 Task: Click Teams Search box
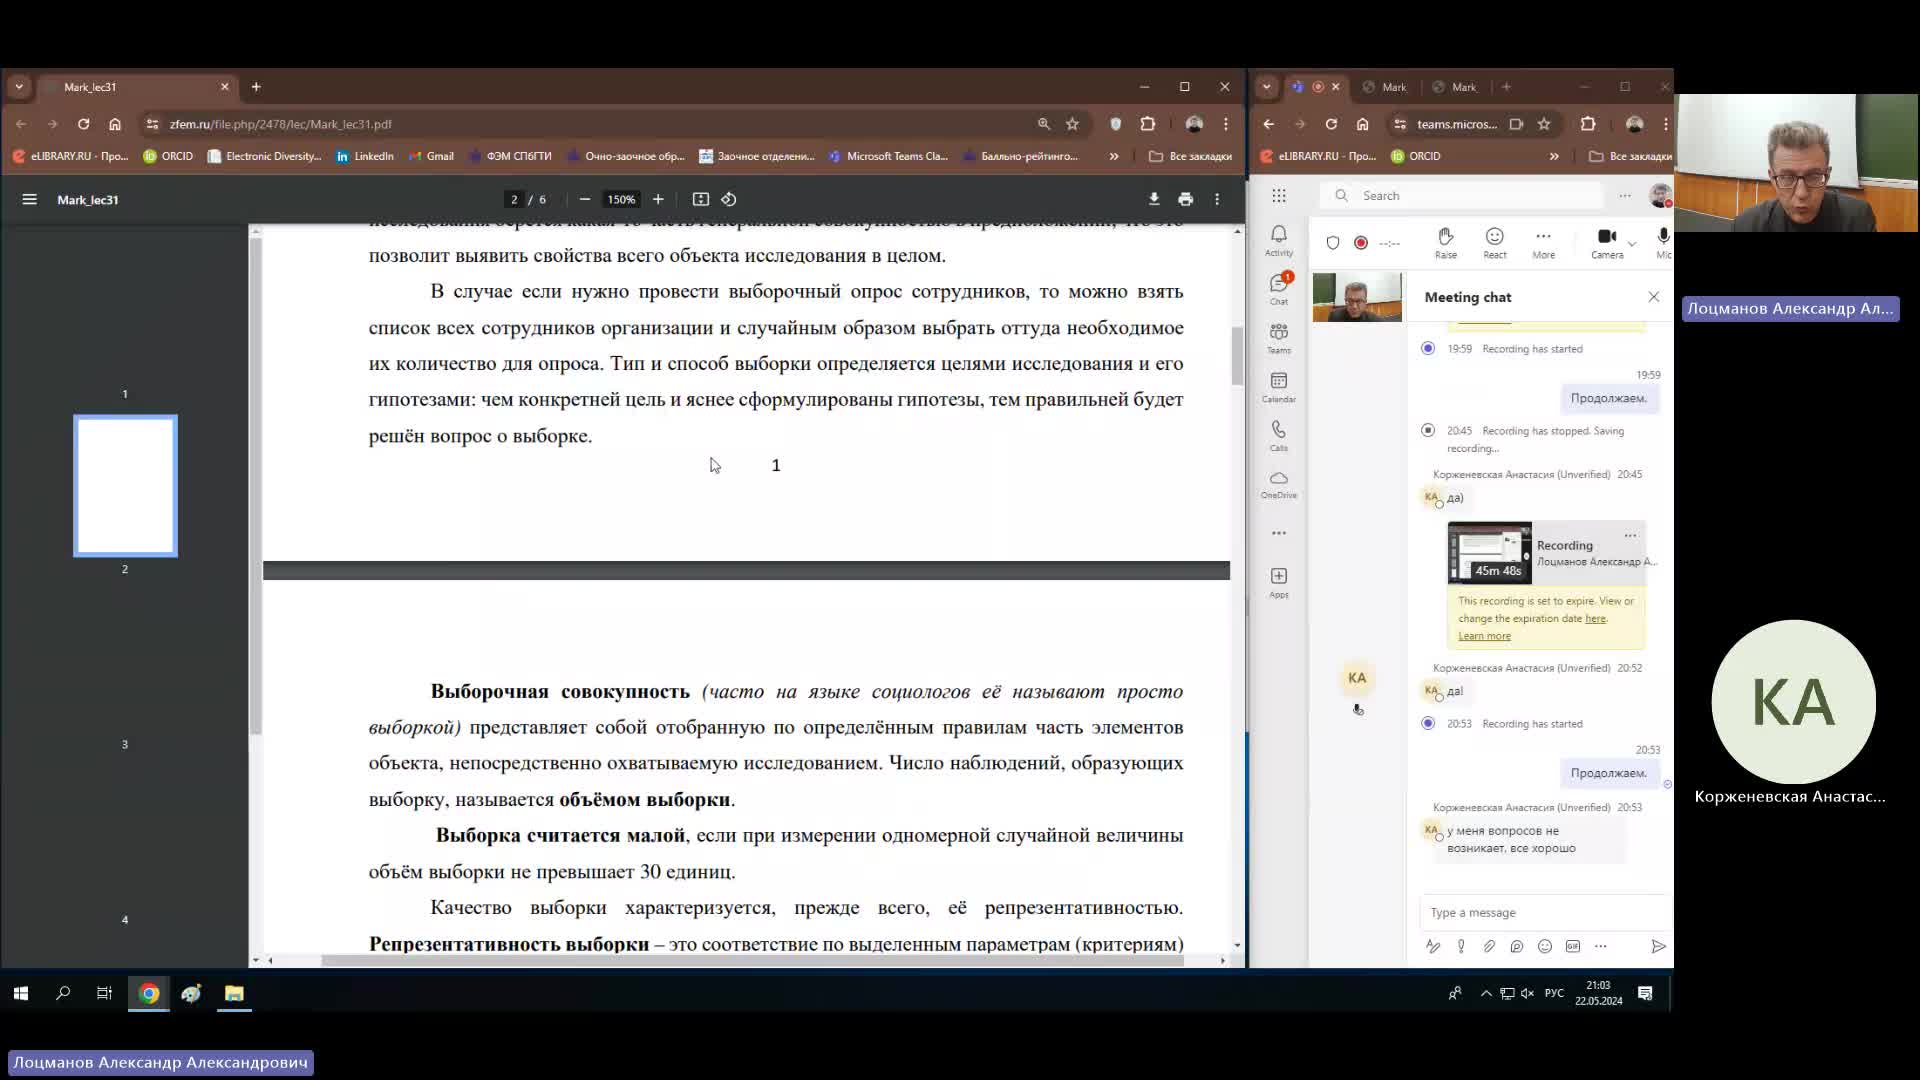(1461, 196)
